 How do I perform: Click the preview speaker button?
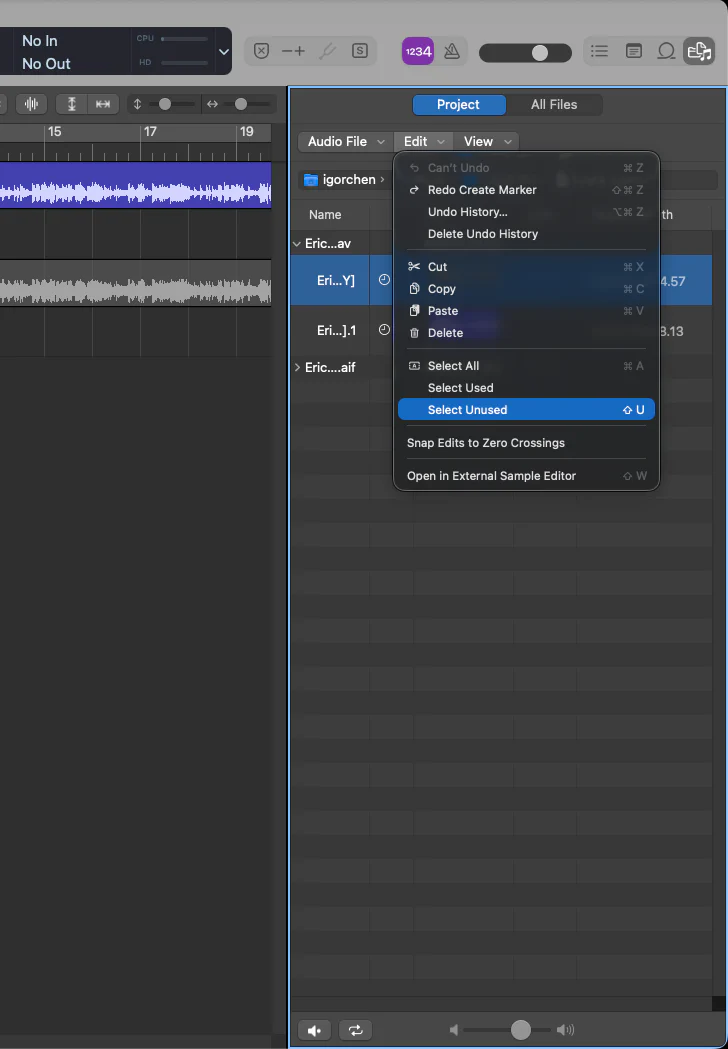click(x=314, y=1030)
